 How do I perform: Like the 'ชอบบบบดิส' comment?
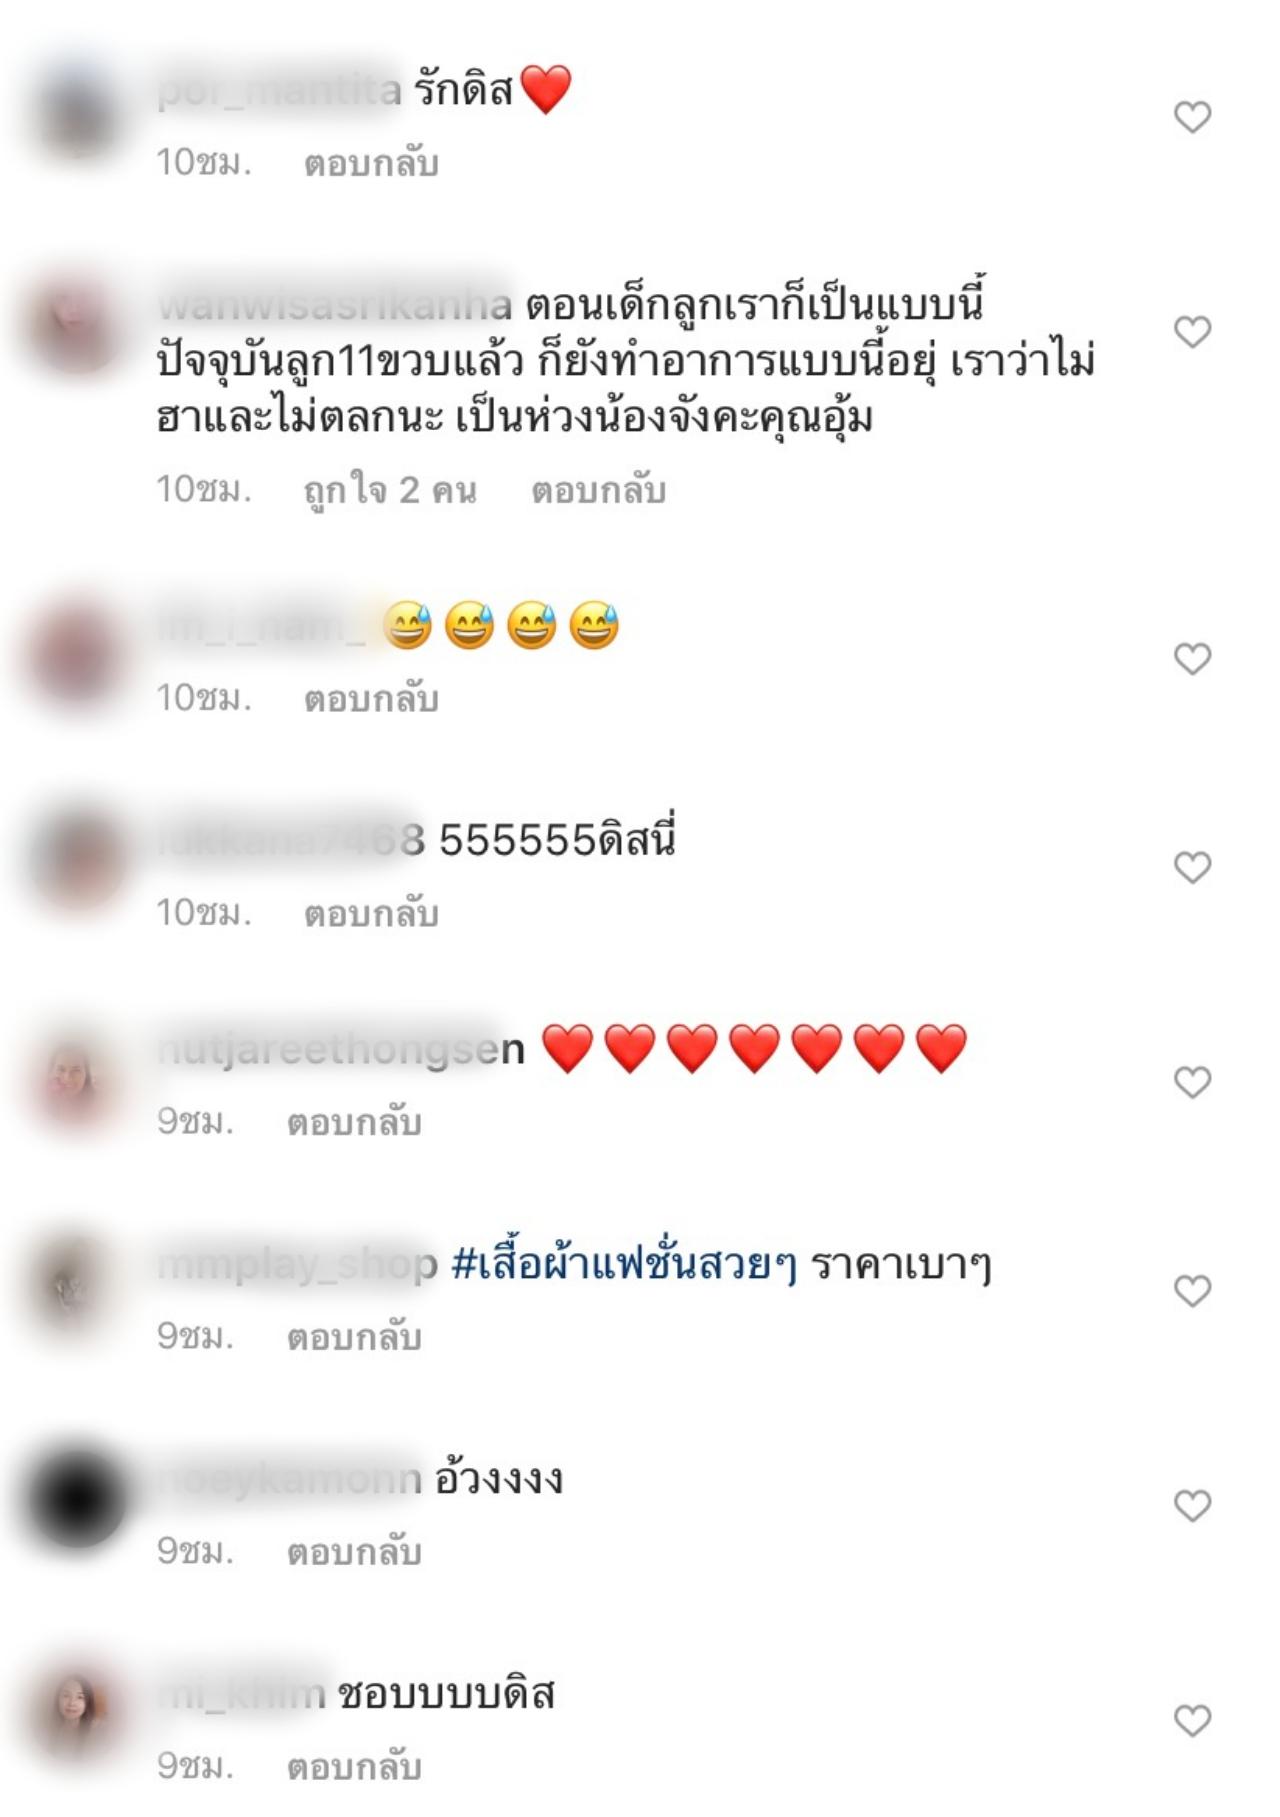click(x=1192, y=1720)
